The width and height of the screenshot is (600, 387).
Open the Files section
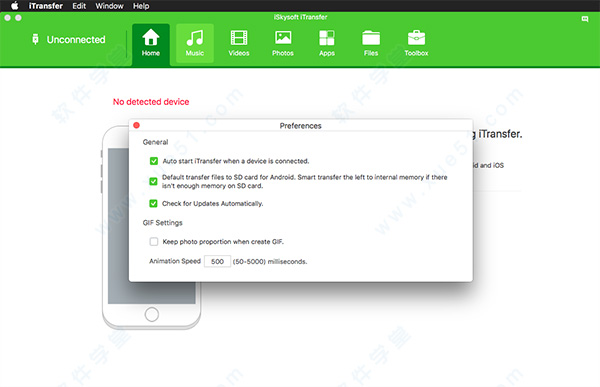(371, 43)
